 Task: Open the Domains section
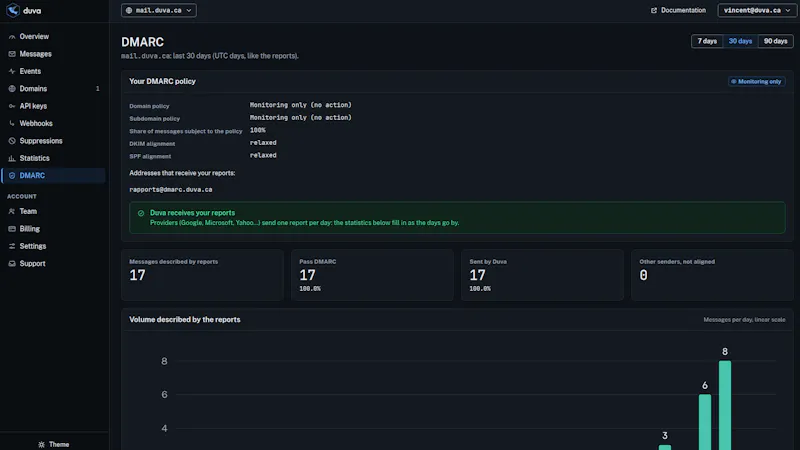click(54, 89)
